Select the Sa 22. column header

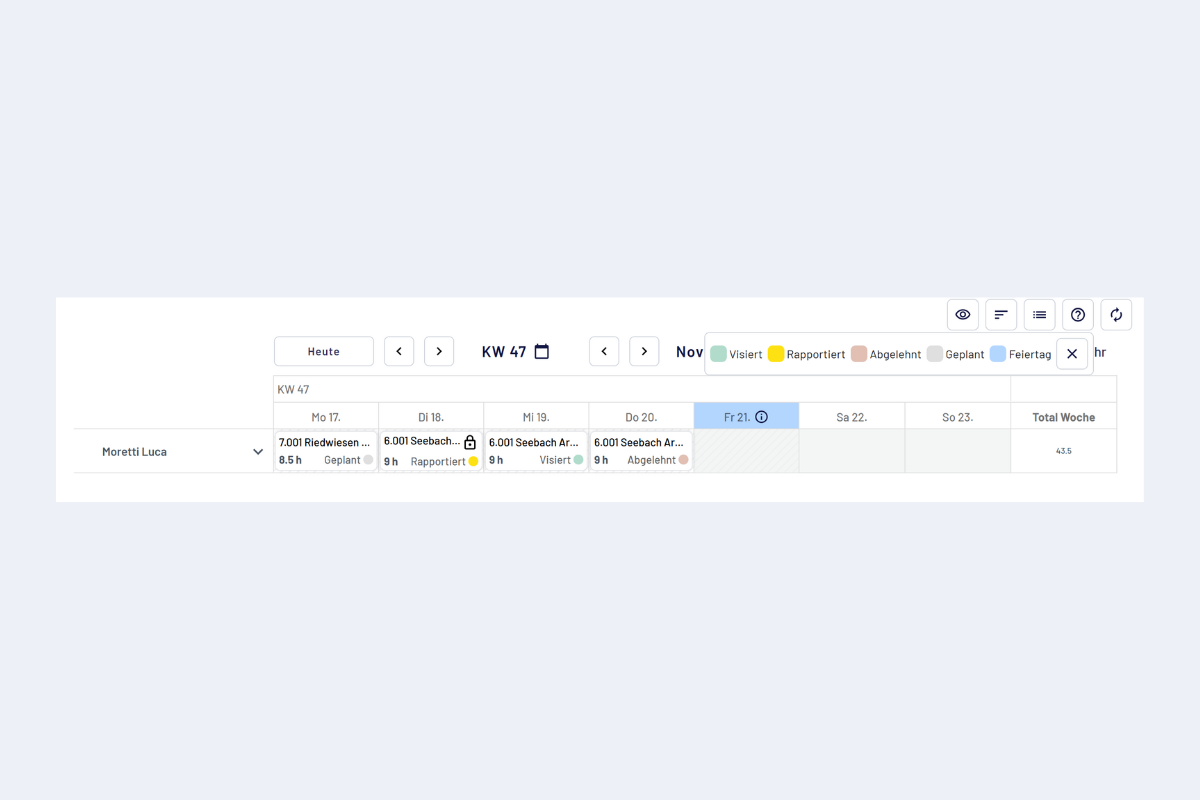(x=851, y=417)
